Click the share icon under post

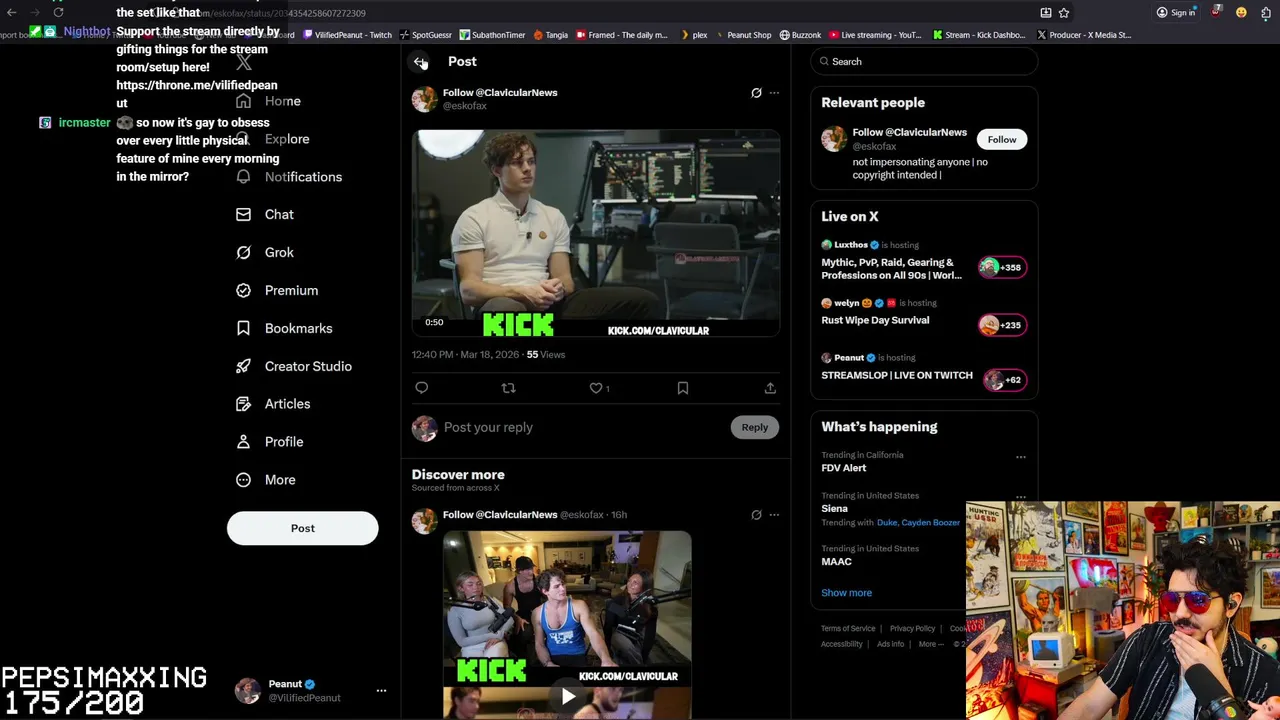[770, 388]
